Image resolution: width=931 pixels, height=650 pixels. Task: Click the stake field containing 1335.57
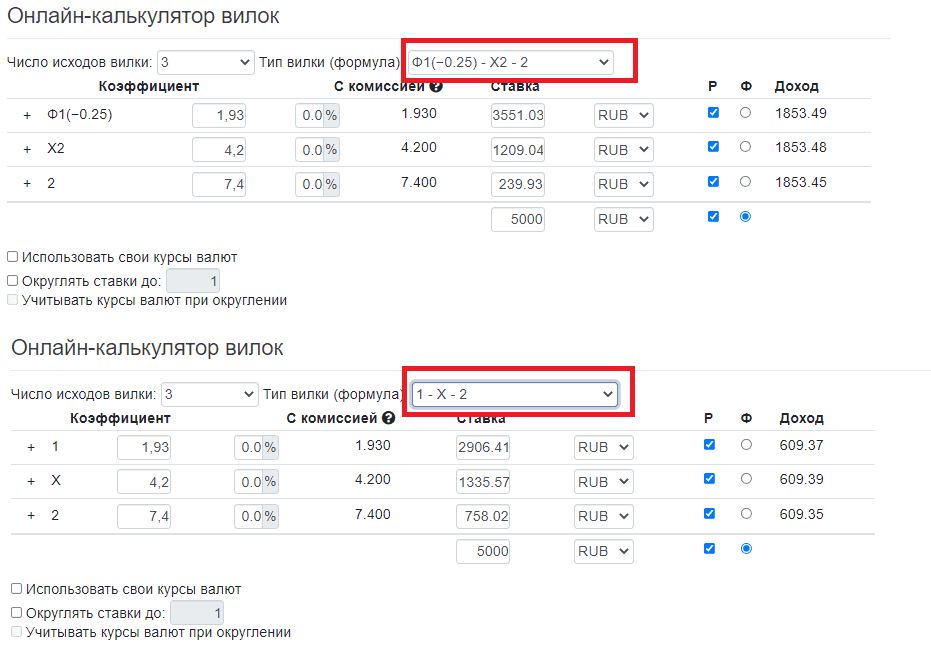pyautogui.click(x=483, y=482)
